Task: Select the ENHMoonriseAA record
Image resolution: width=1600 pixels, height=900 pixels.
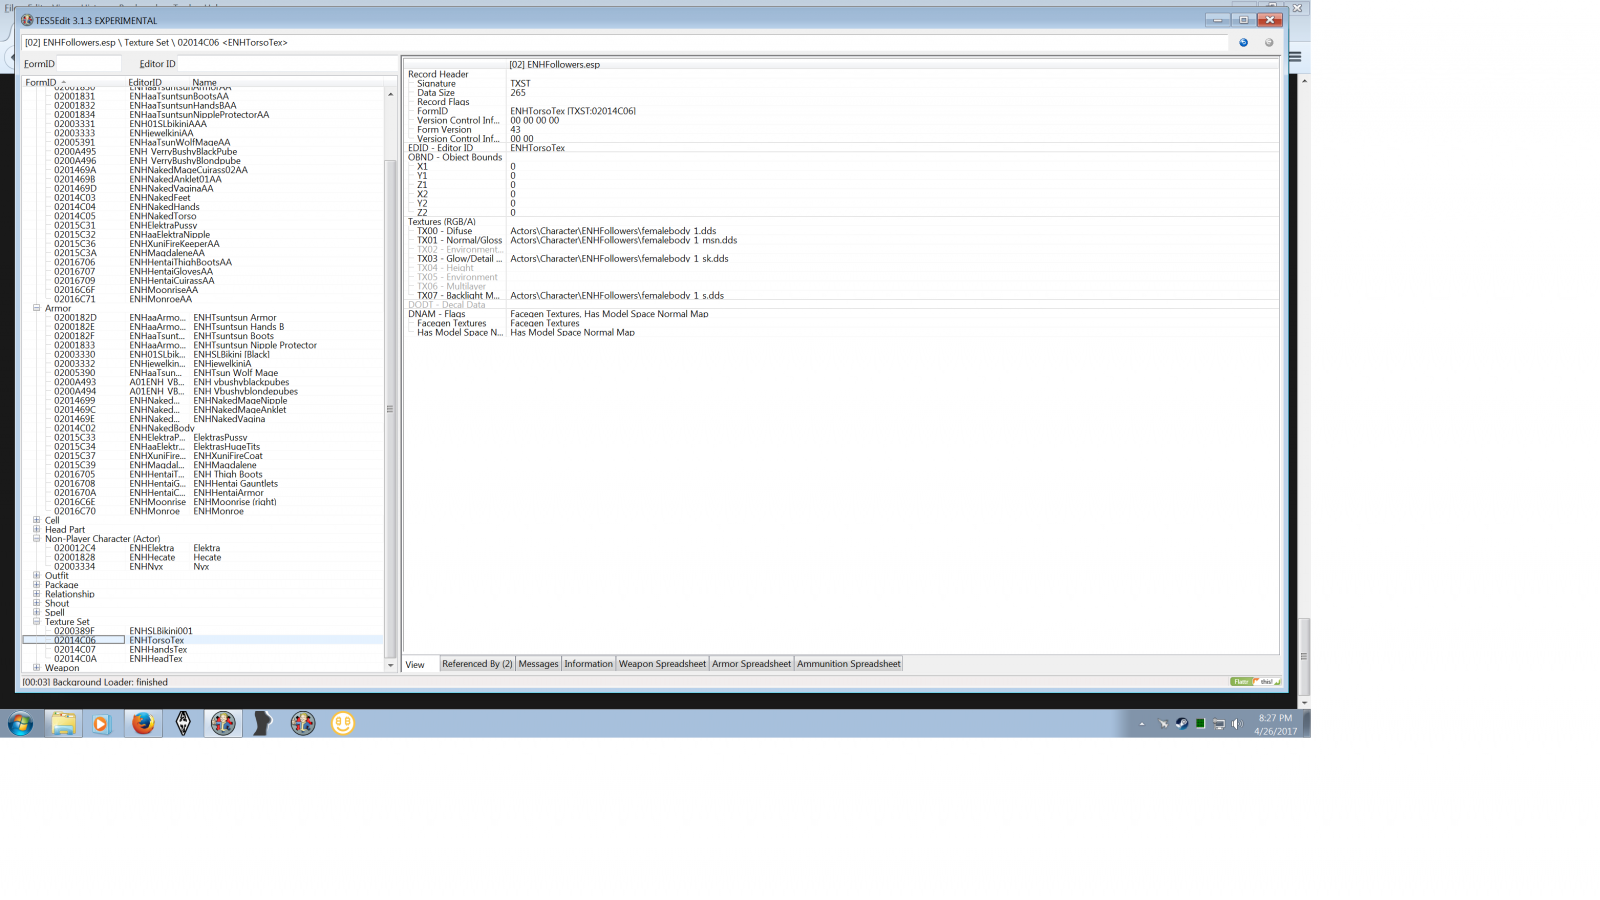Action: point(202,290)
